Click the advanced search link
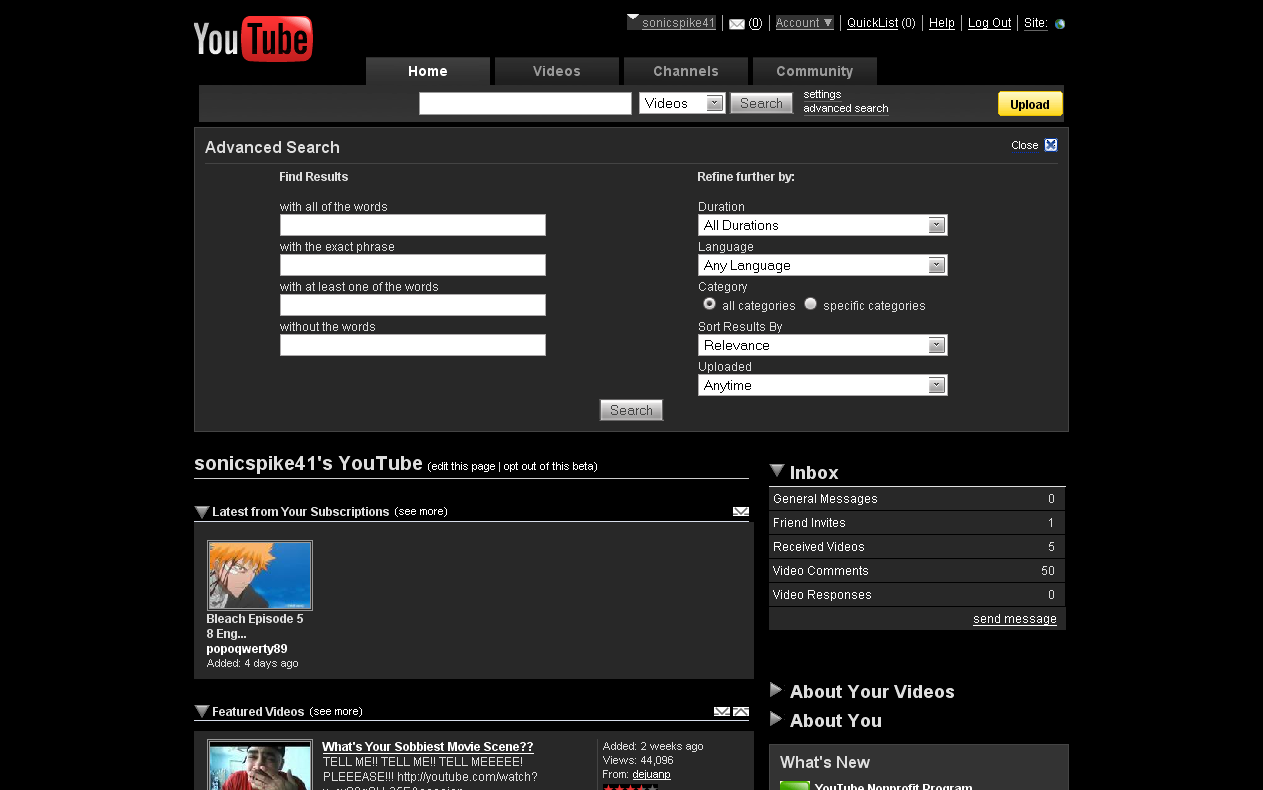1263x790 pixels. [846, 109]
